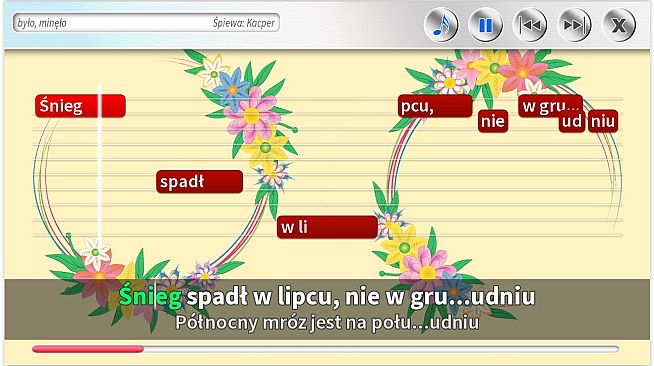This screenshot has width=654, height=366.
Task: Select the "nie" note block
Action: pyautogui.click(x=493, y=121)
